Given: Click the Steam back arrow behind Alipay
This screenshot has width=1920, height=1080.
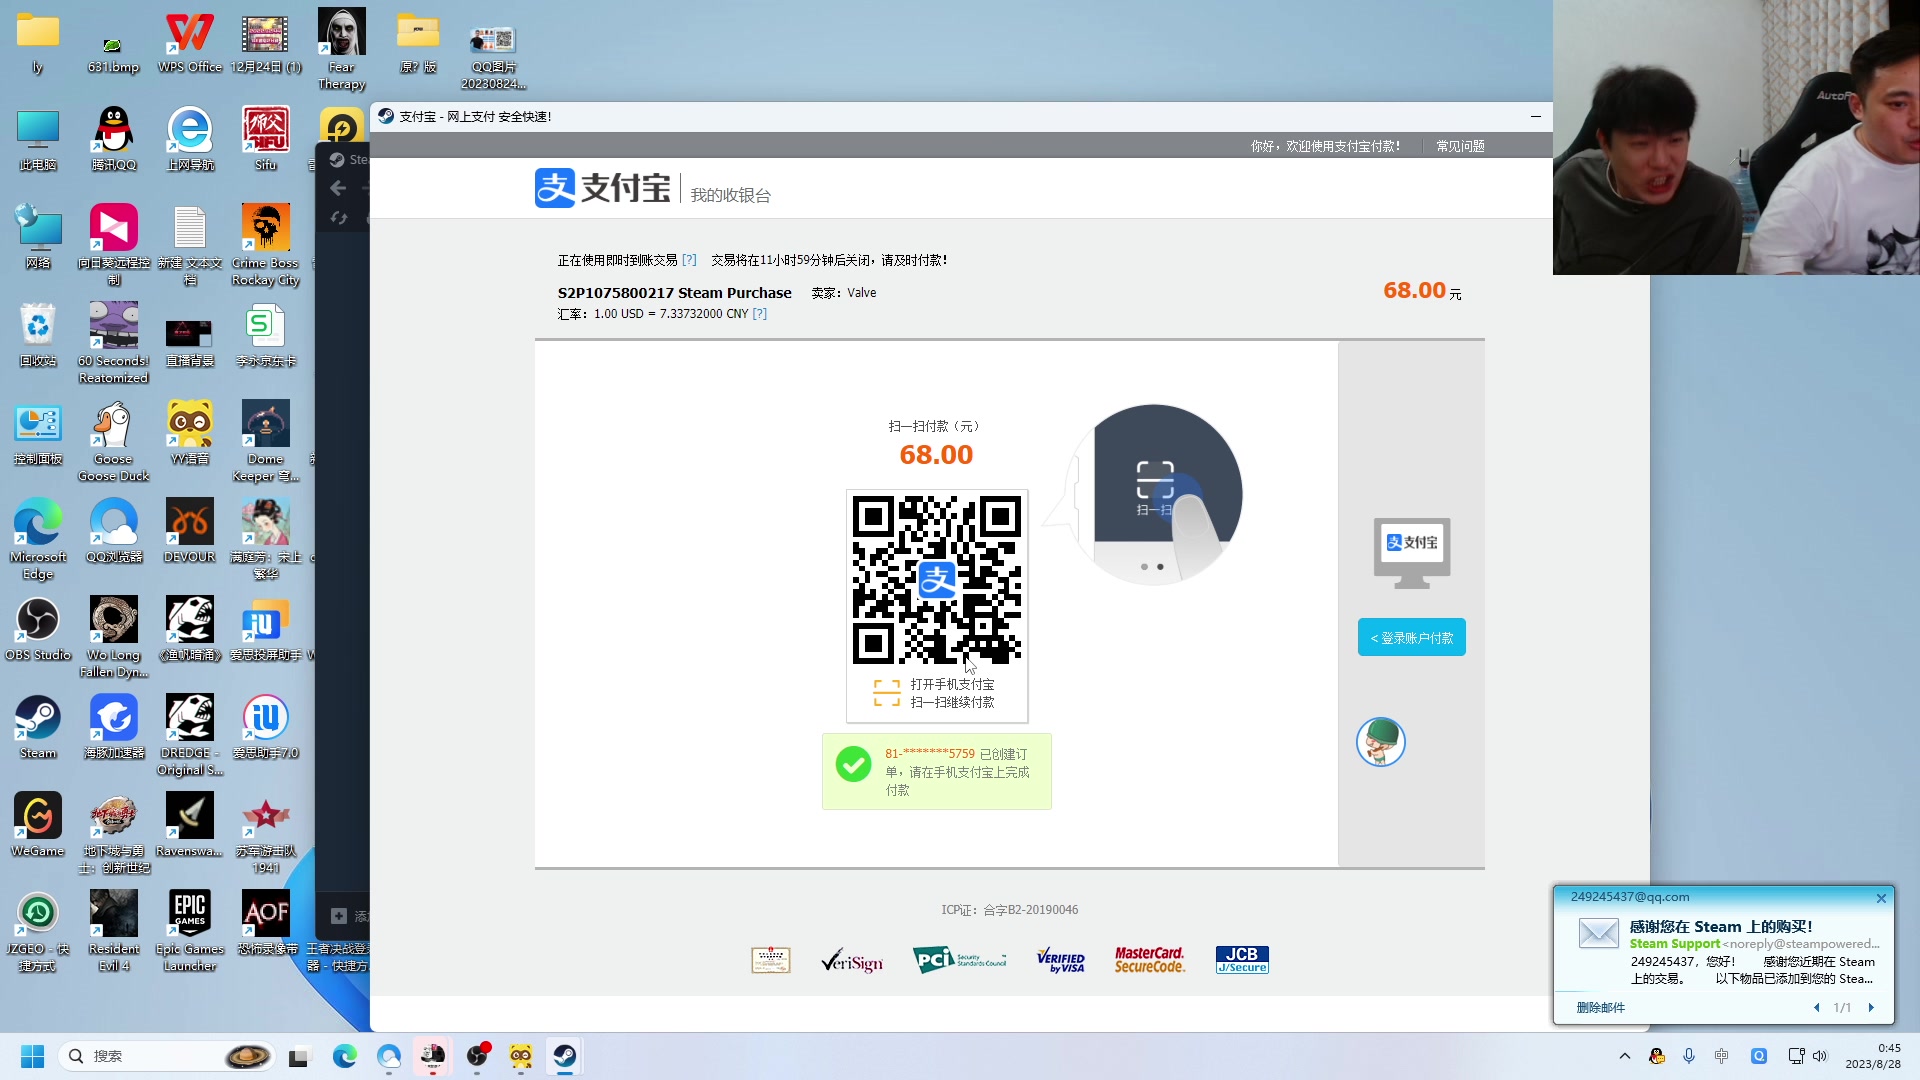Looking at the screenshot, I should [x=338, y=188].
